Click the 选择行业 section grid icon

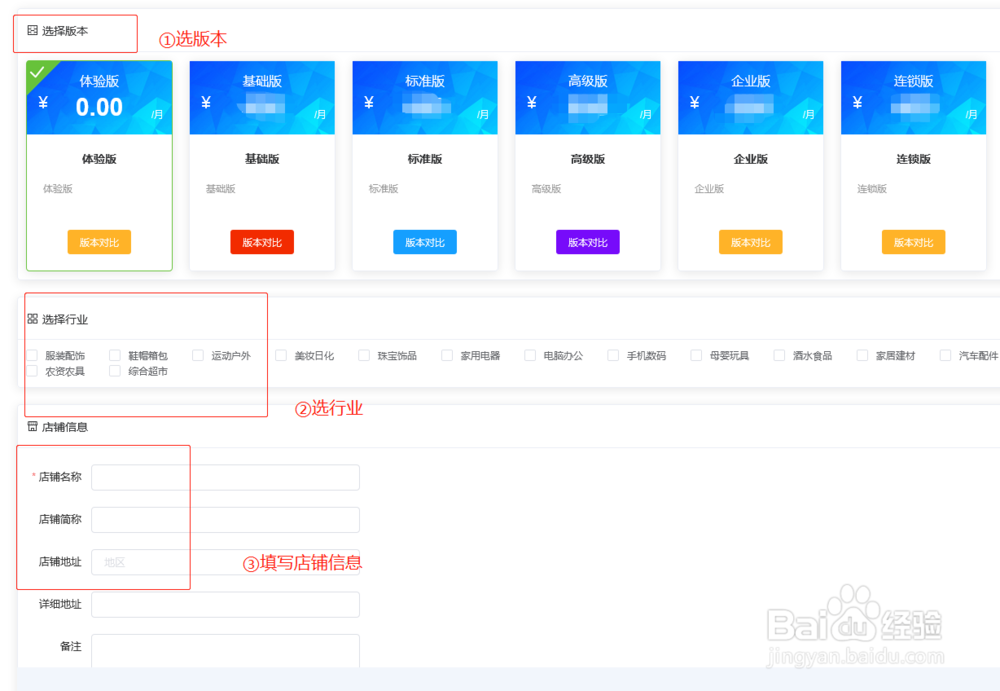33,318
